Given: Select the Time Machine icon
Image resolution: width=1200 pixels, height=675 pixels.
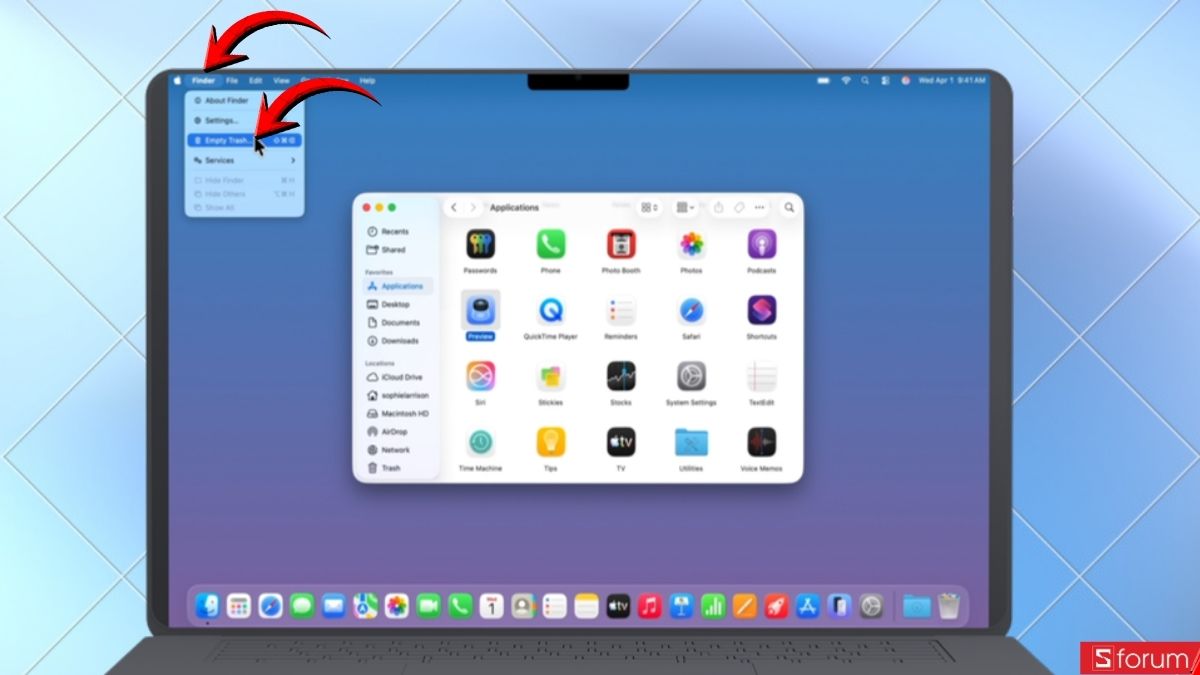Looking at the screenshot, I should 480,442.
